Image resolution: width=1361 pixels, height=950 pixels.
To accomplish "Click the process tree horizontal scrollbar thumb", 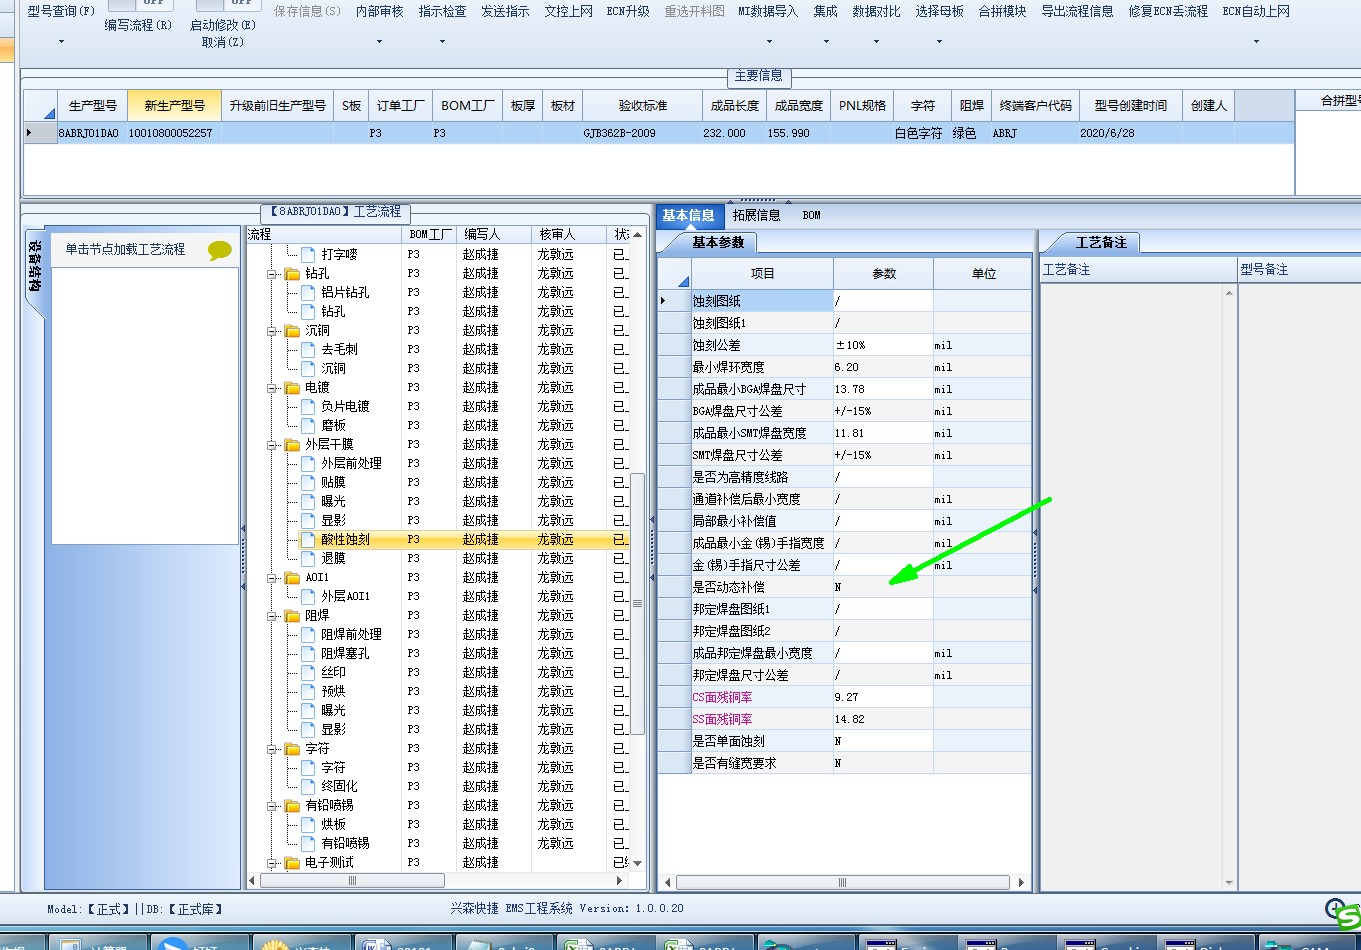I will 352,881.
